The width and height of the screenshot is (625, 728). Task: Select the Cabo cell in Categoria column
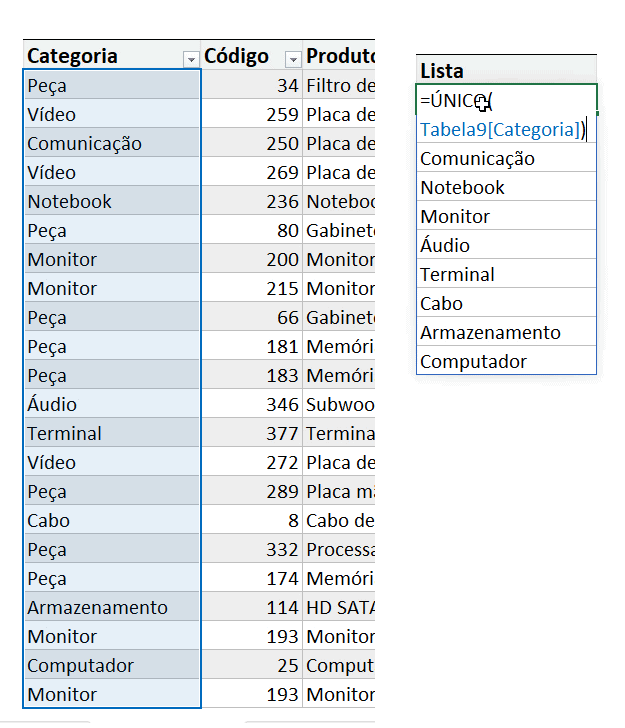[x=111, y=520]
